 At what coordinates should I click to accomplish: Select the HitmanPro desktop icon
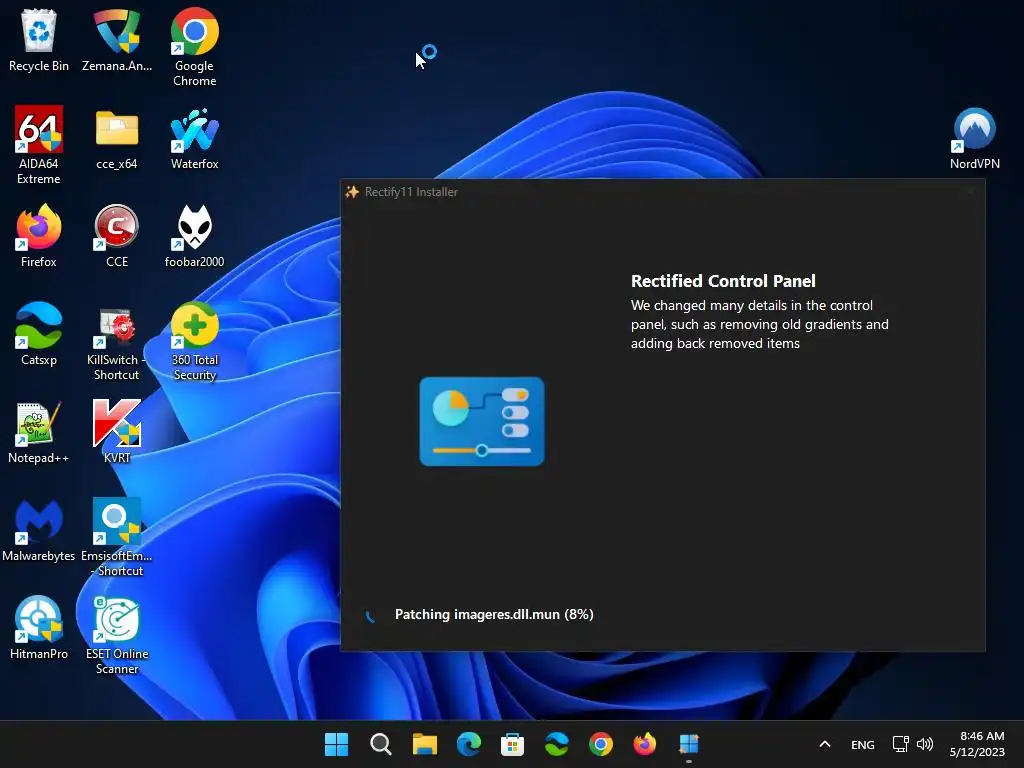click(39, 628)
